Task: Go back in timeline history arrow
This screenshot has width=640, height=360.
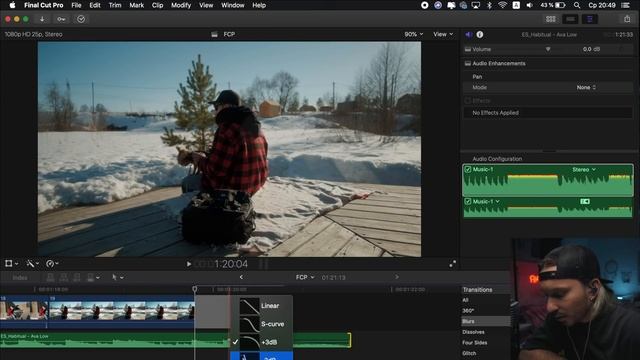Action: [241, 277]
